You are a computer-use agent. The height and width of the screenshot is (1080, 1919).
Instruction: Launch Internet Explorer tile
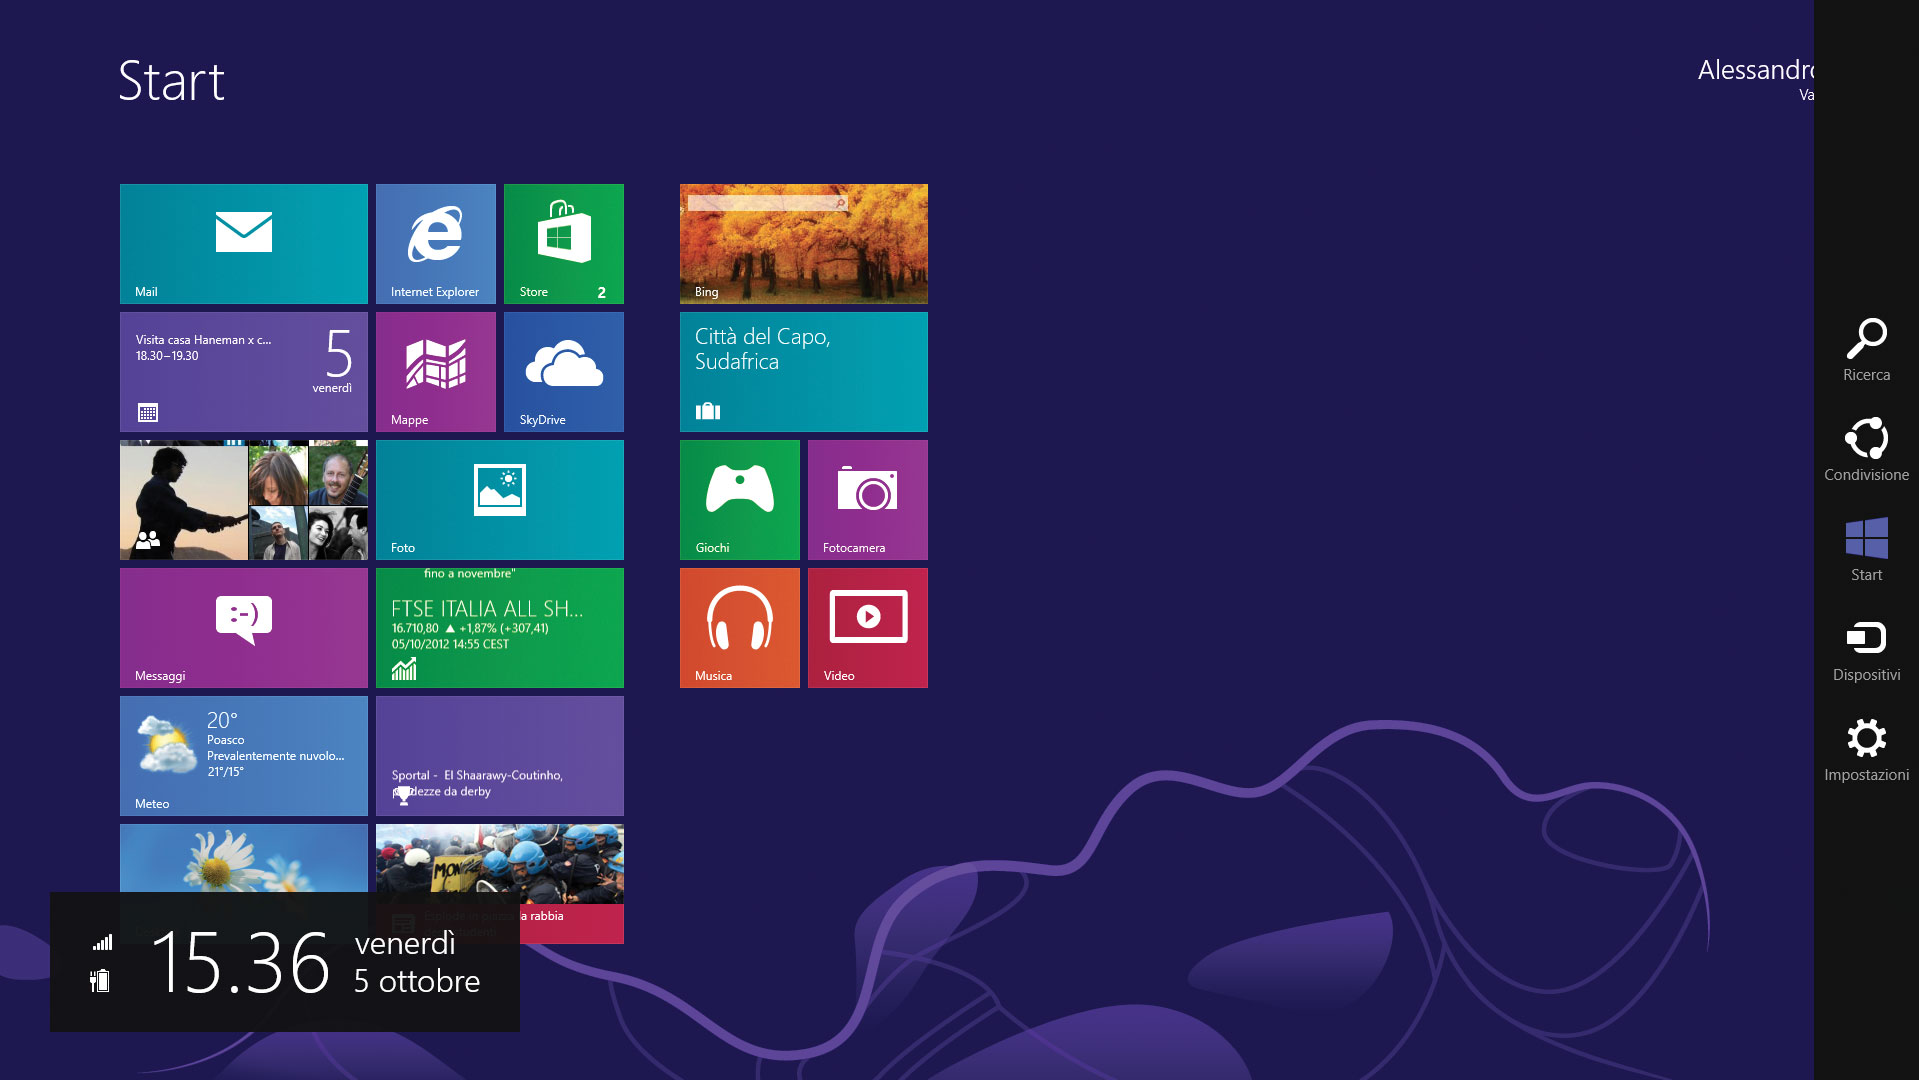coord(436,244)
